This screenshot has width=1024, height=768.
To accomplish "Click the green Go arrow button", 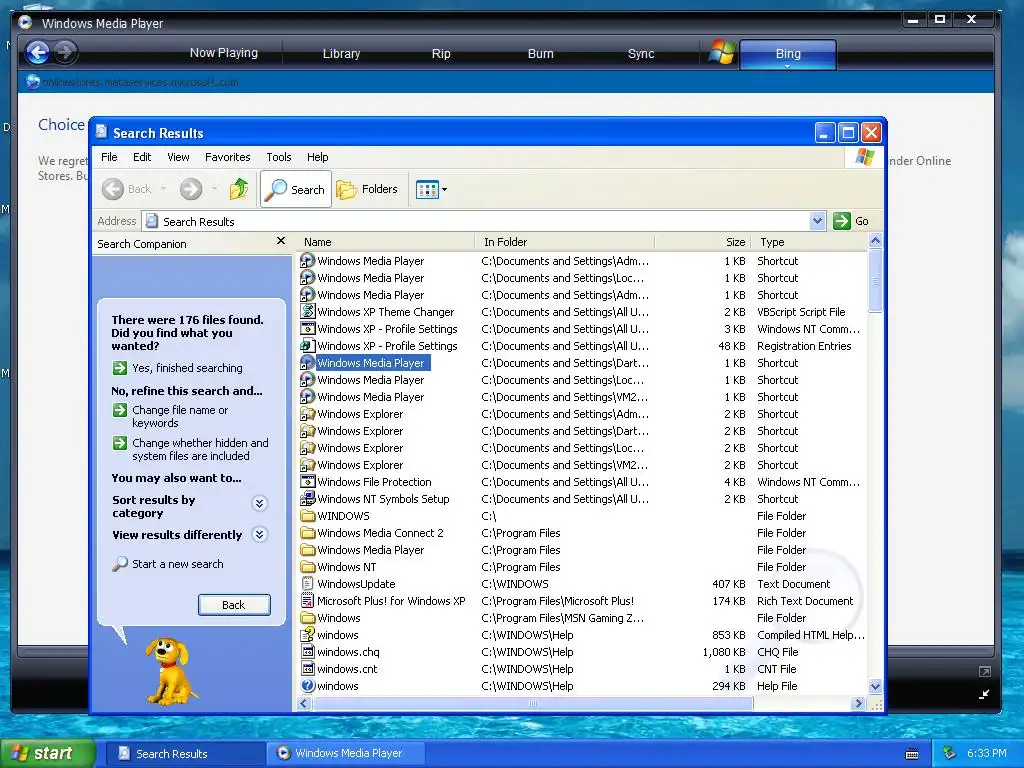I will coord(842,221).
